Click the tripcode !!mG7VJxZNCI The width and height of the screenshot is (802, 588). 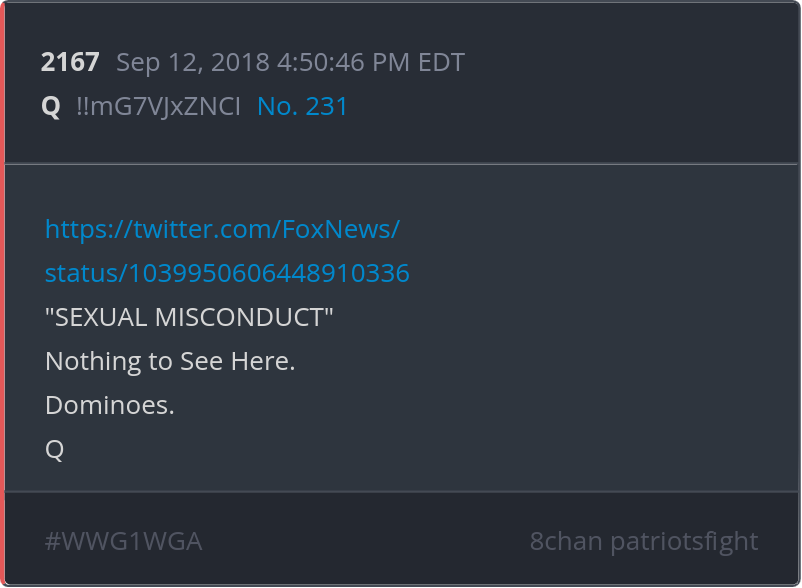point(158,106)
